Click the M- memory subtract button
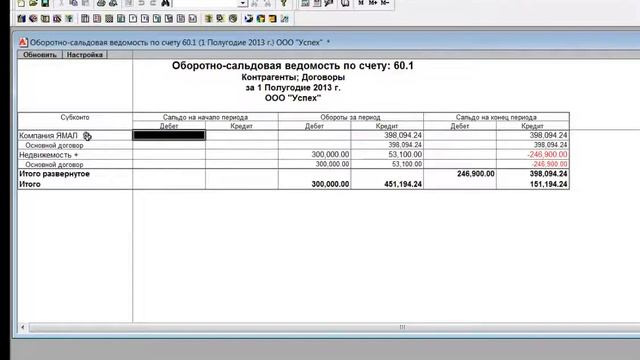Screen dimensions: 640x360 385,3
